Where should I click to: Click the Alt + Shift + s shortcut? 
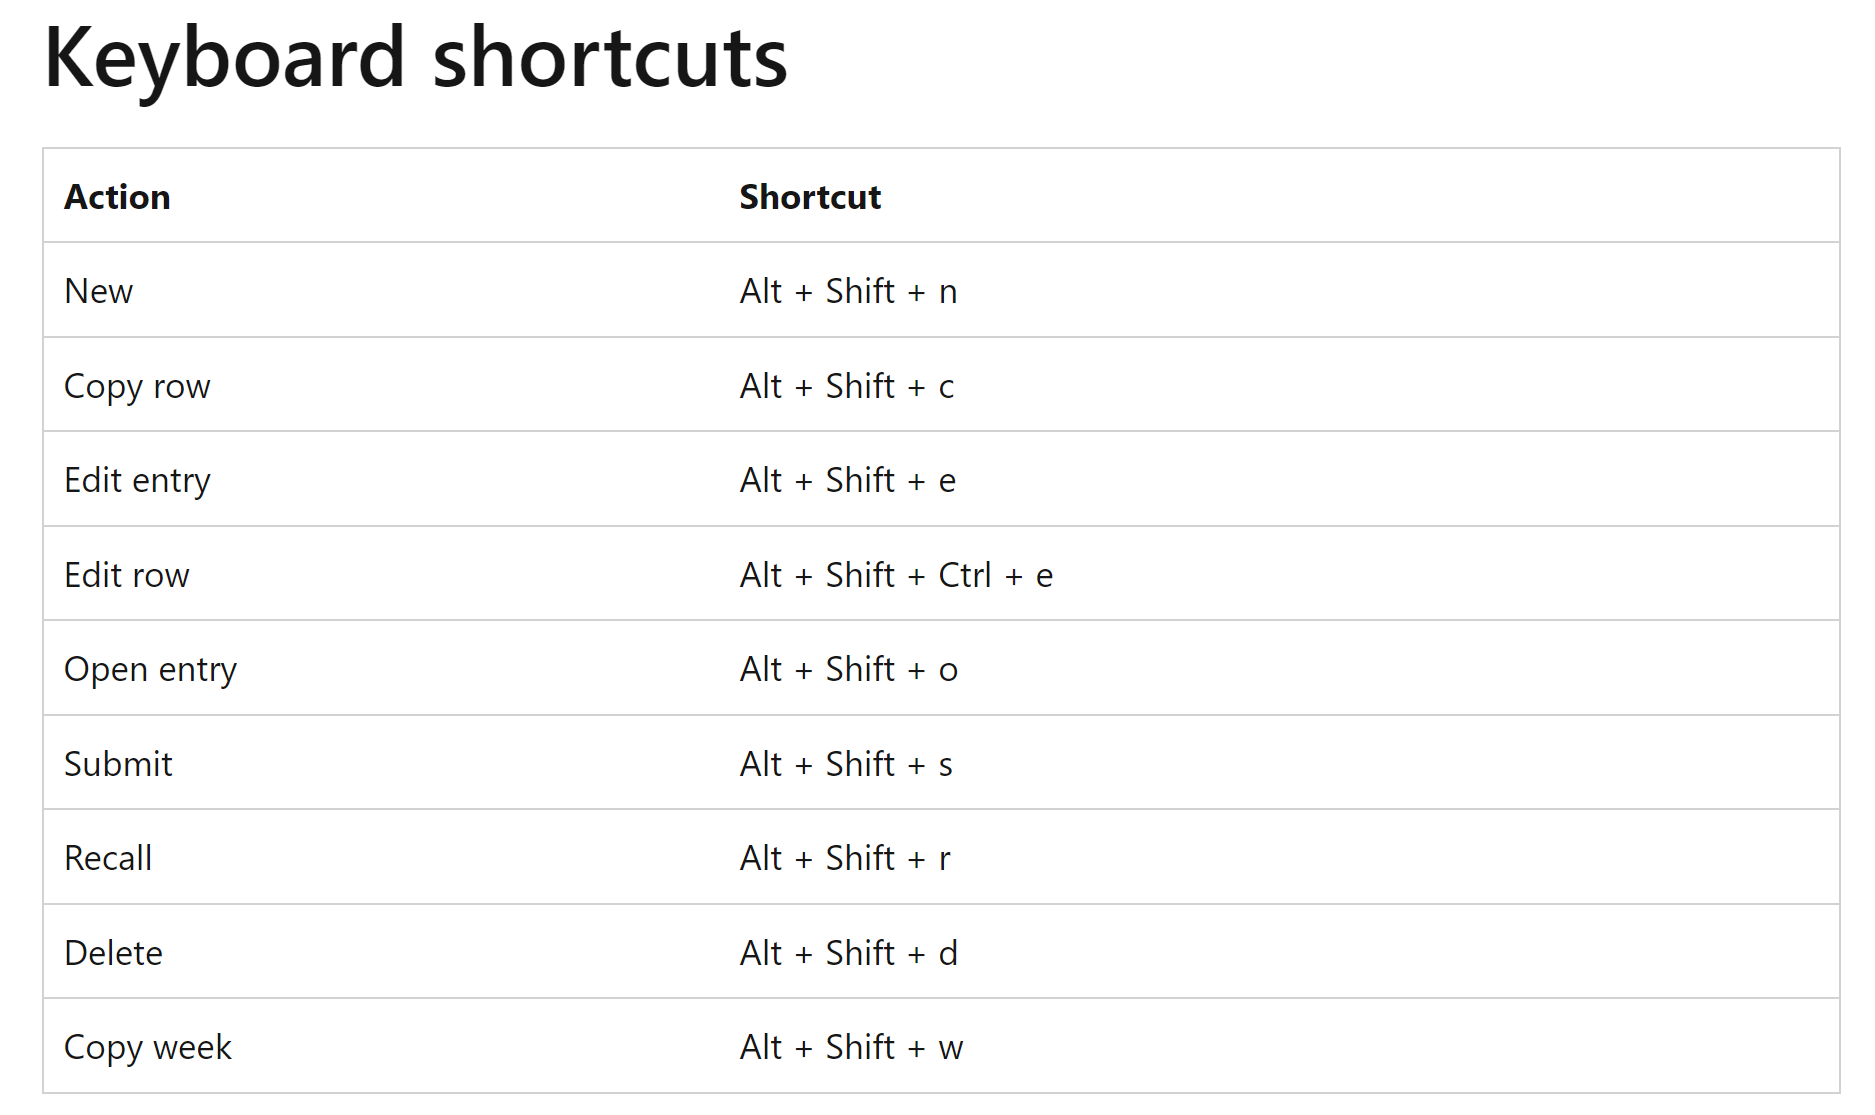click(x=846, y=764)
